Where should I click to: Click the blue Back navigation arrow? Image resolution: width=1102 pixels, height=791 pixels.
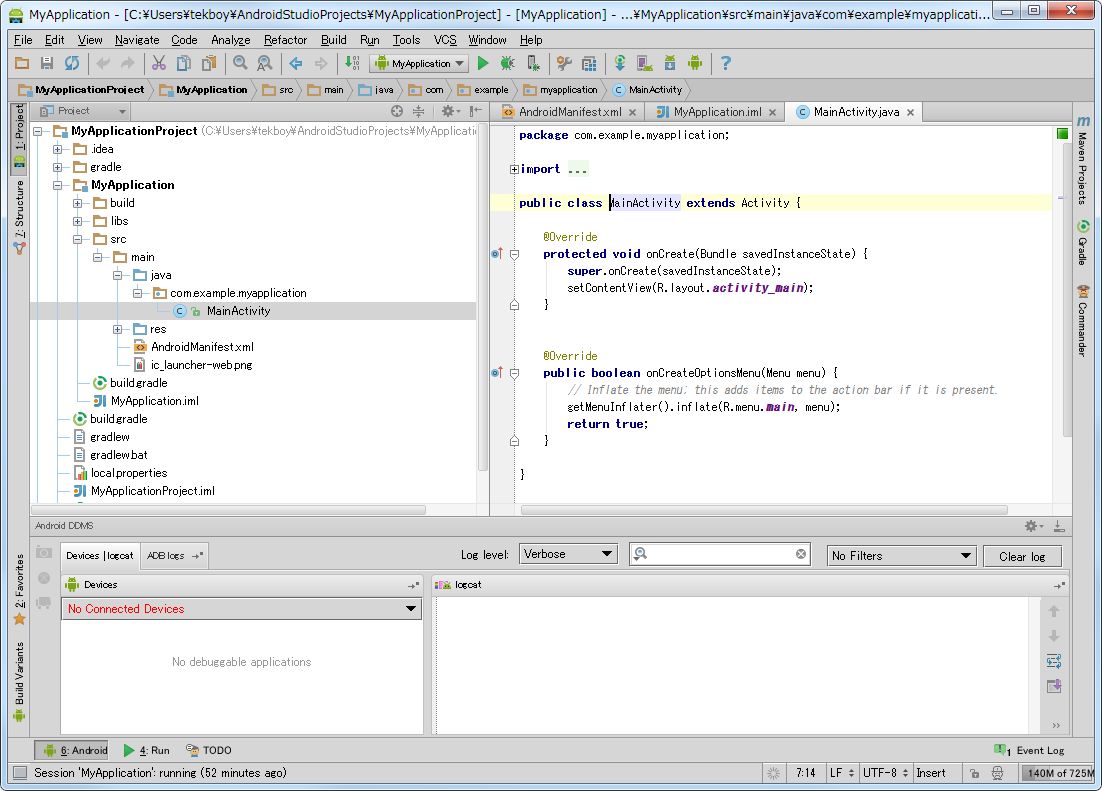pyautogui.click(x=296, y=63)
